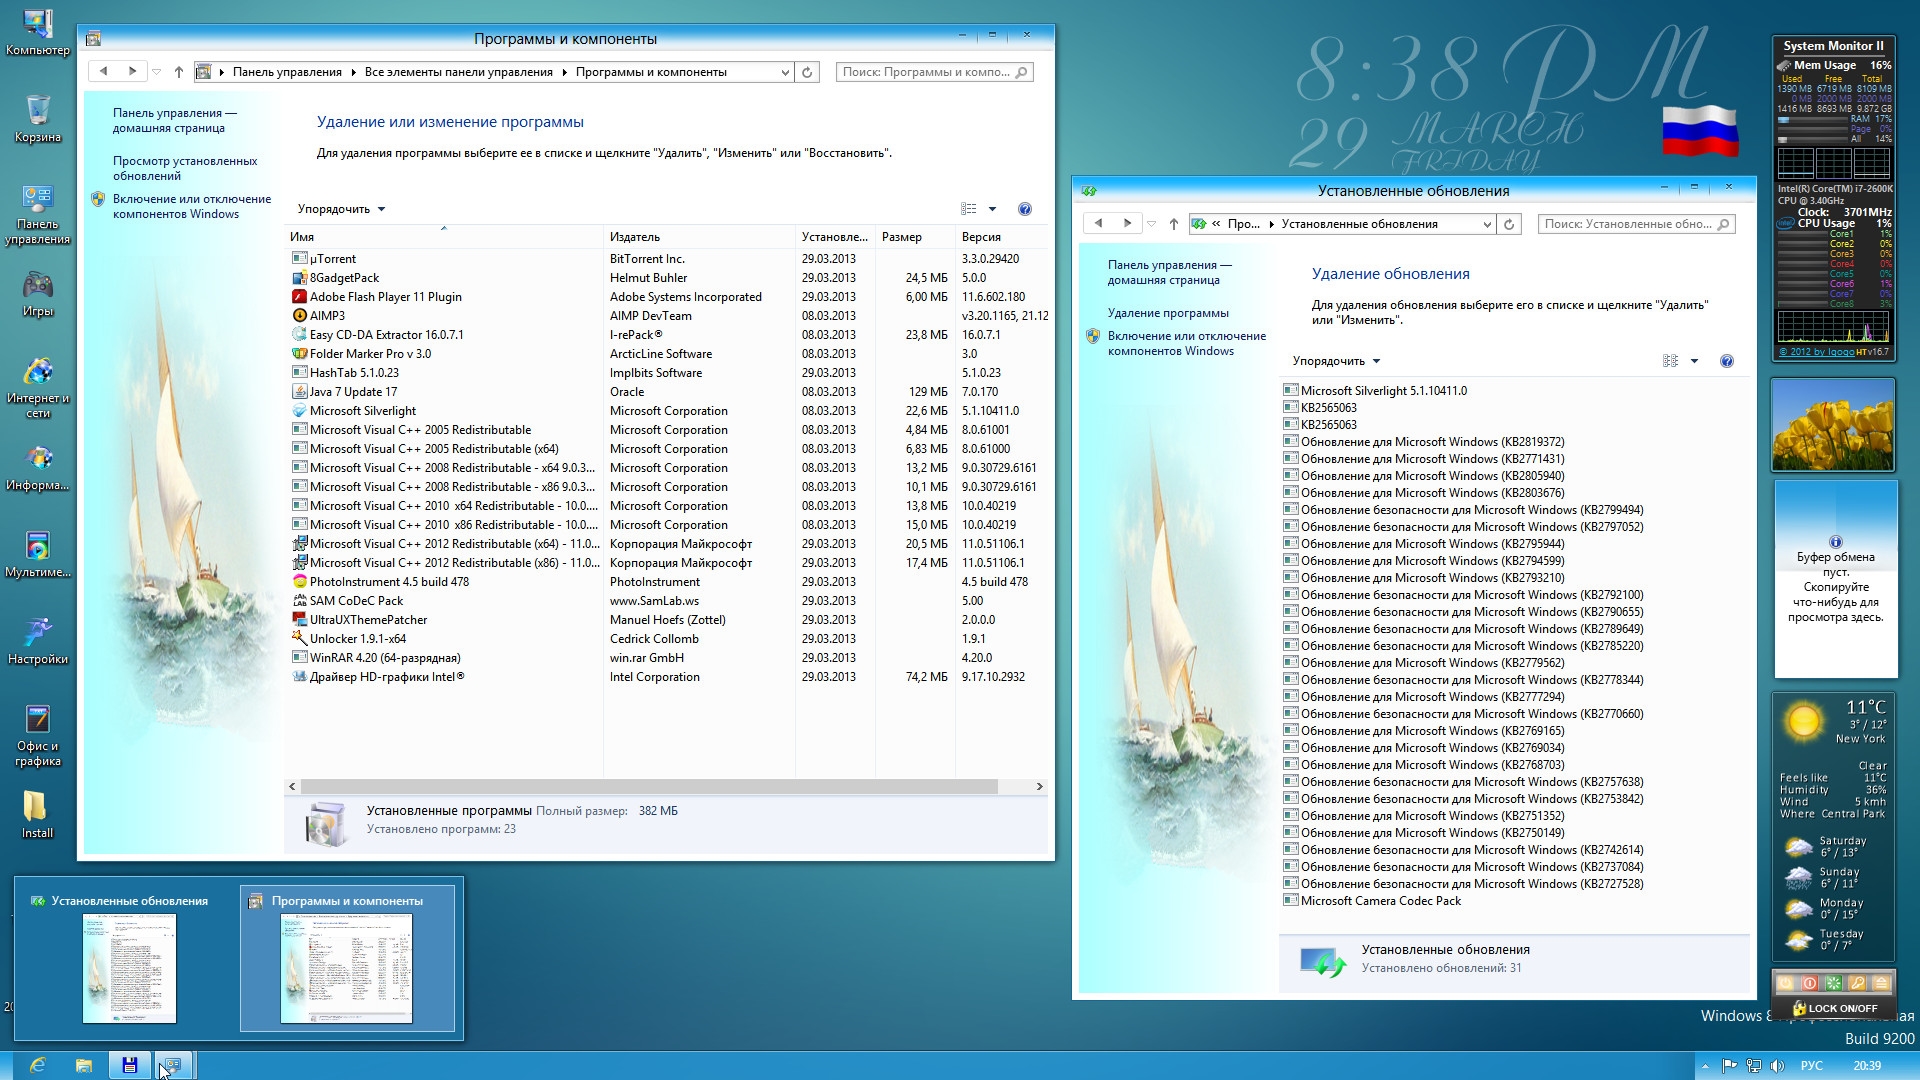Expand address history in Программы и компоненты
The image size is (1920, 1080).
(785, 72)
